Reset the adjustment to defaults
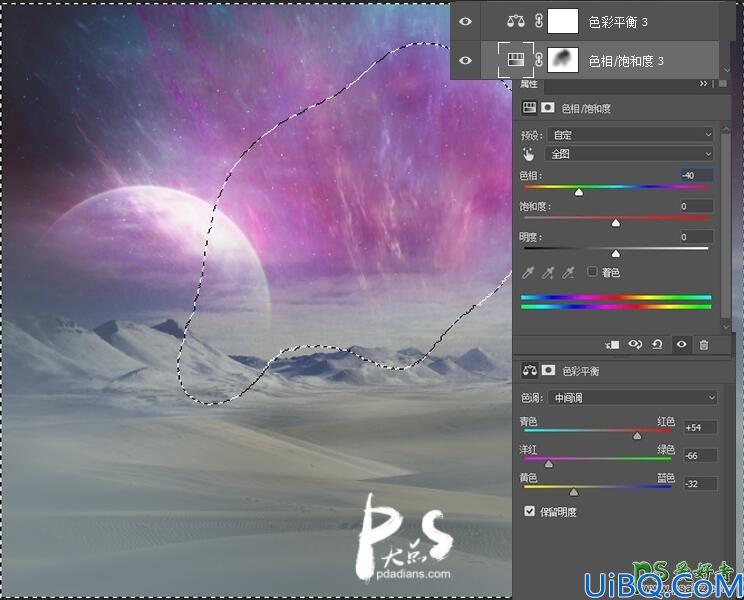 tap(657, 344)
